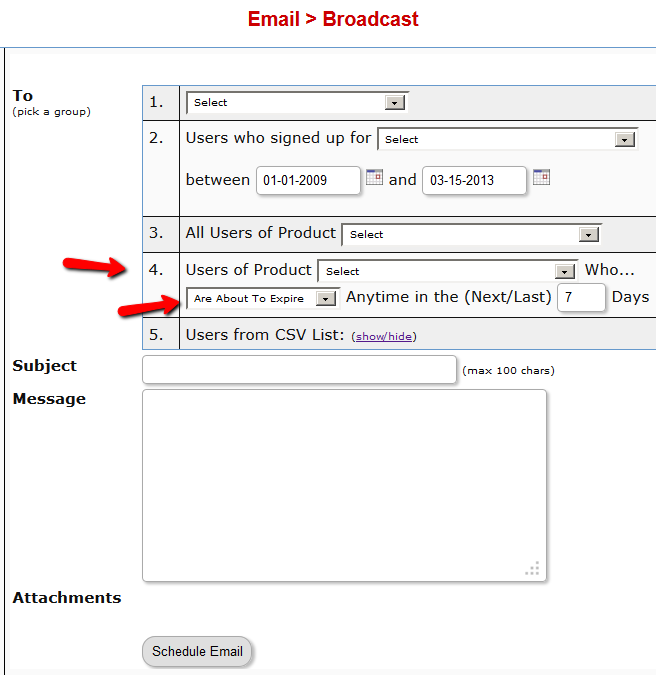The width and height of the screenshot is (656, 675).
Task: Open the 'All Users of Product' dropdown
Action: [471, 234]
